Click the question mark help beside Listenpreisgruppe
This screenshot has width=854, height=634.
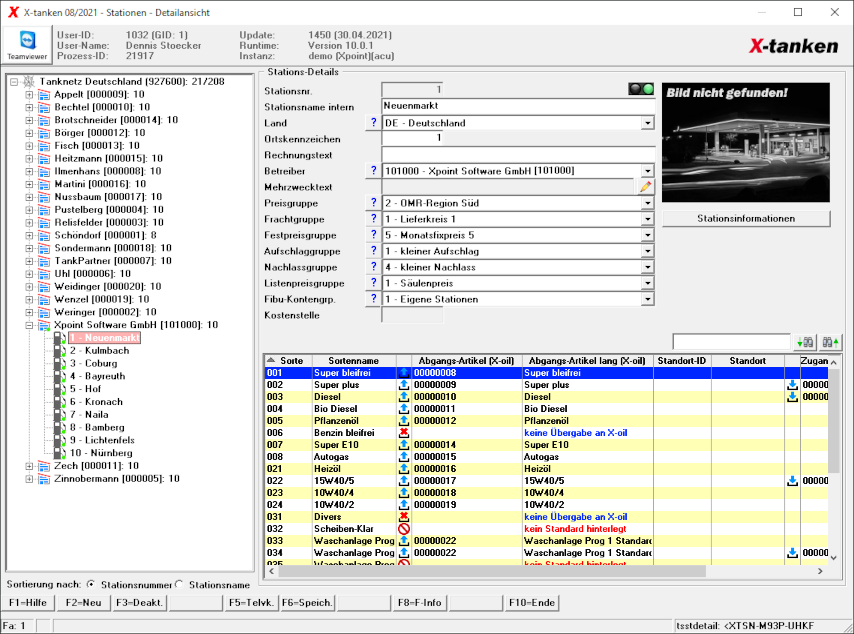tap(373, 283)
